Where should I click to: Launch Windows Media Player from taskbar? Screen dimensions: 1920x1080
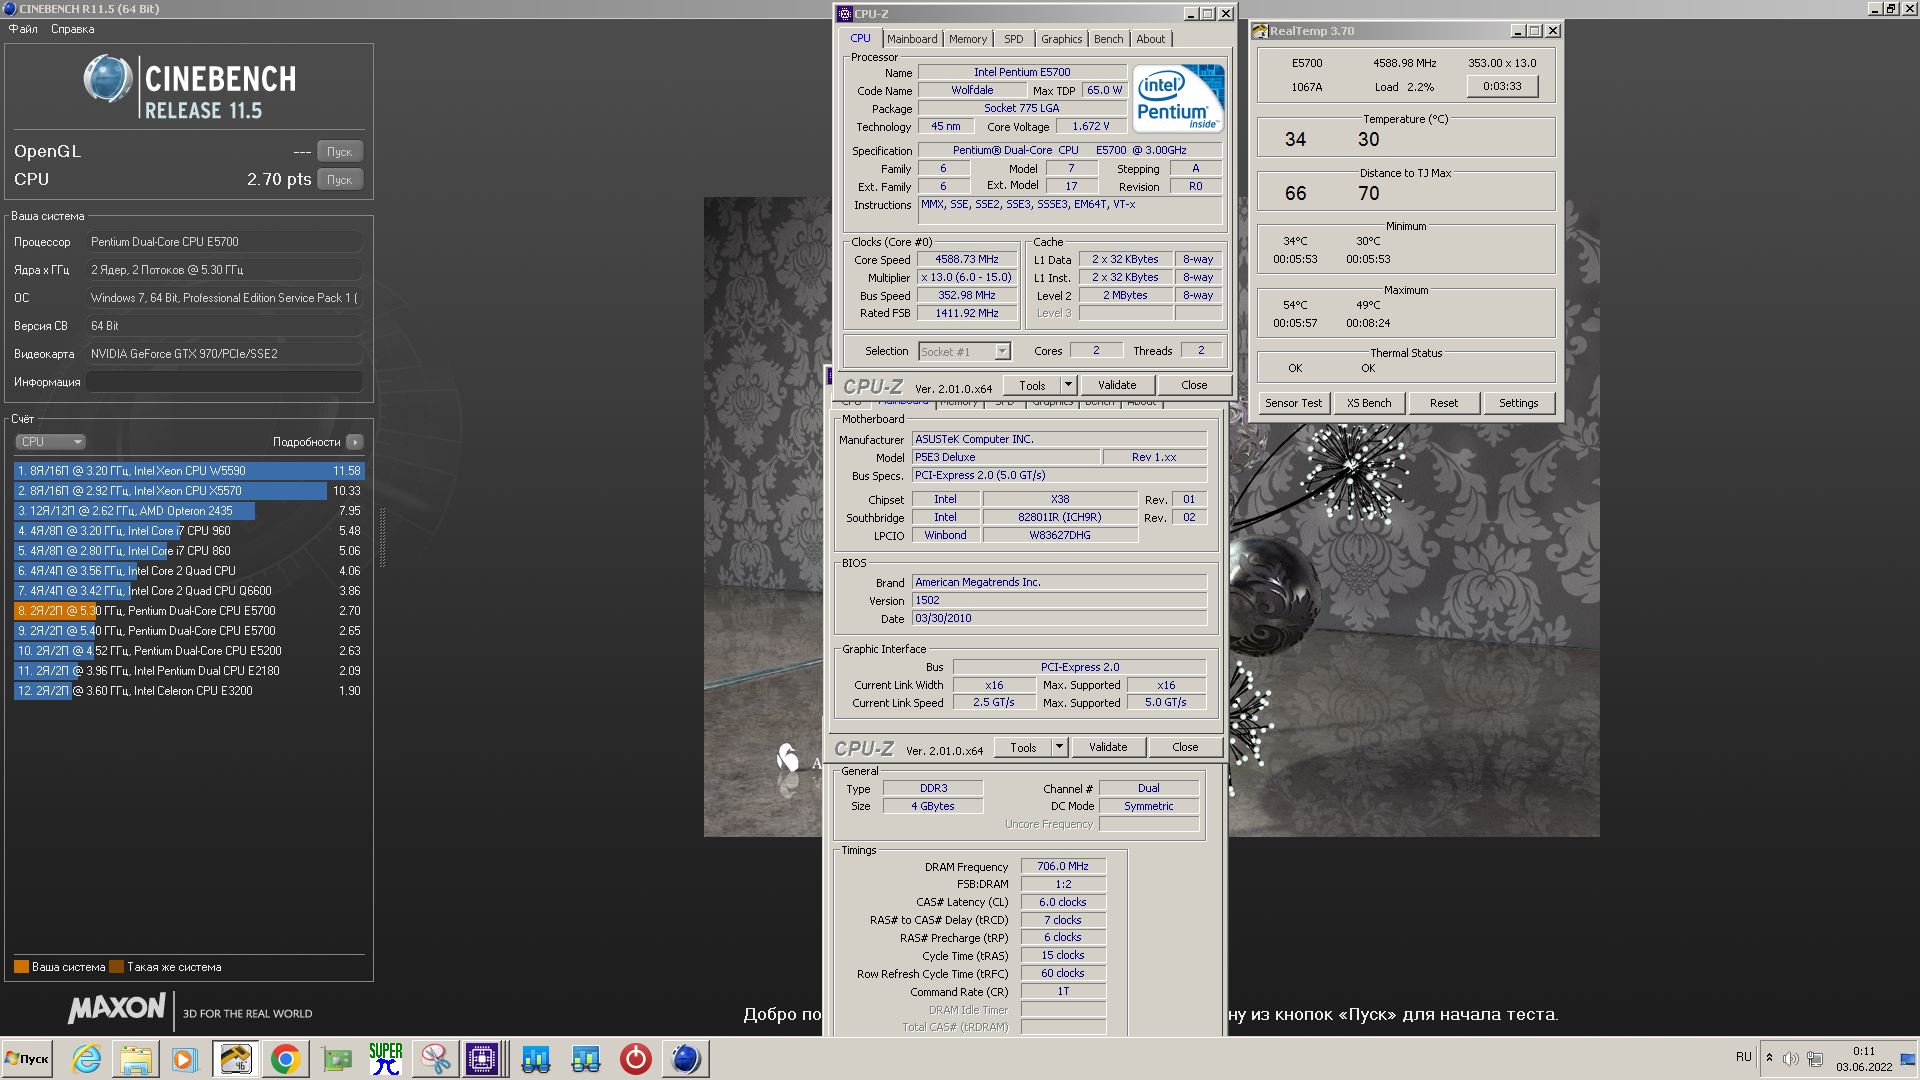[184, 1059]
